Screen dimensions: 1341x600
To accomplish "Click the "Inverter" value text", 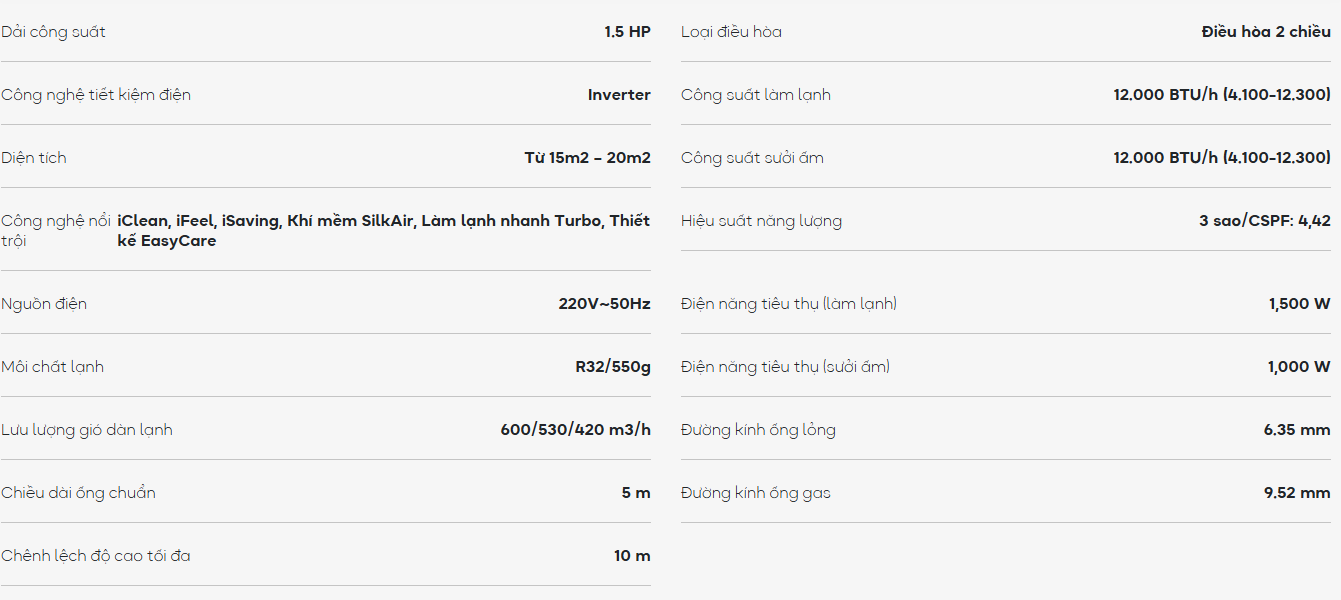I will 619,95.
